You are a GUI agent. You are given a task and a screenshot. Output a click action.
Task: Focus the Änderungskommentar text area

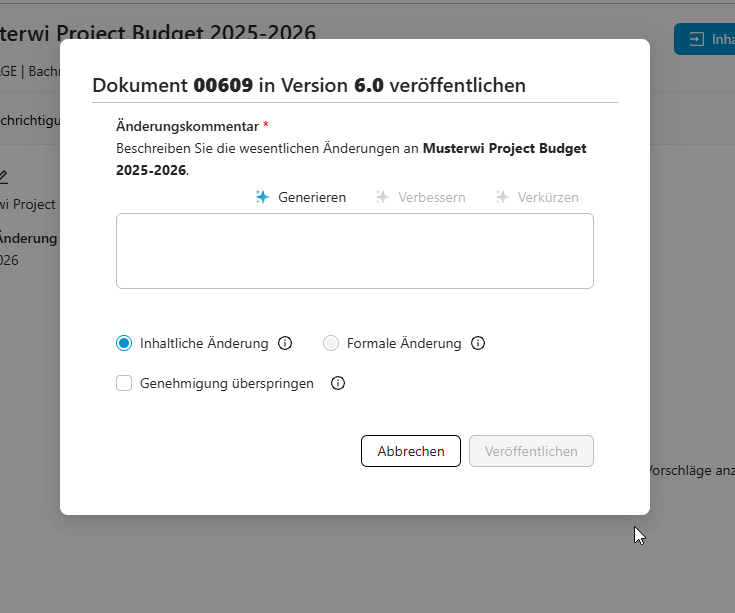[x=355, y=251]
